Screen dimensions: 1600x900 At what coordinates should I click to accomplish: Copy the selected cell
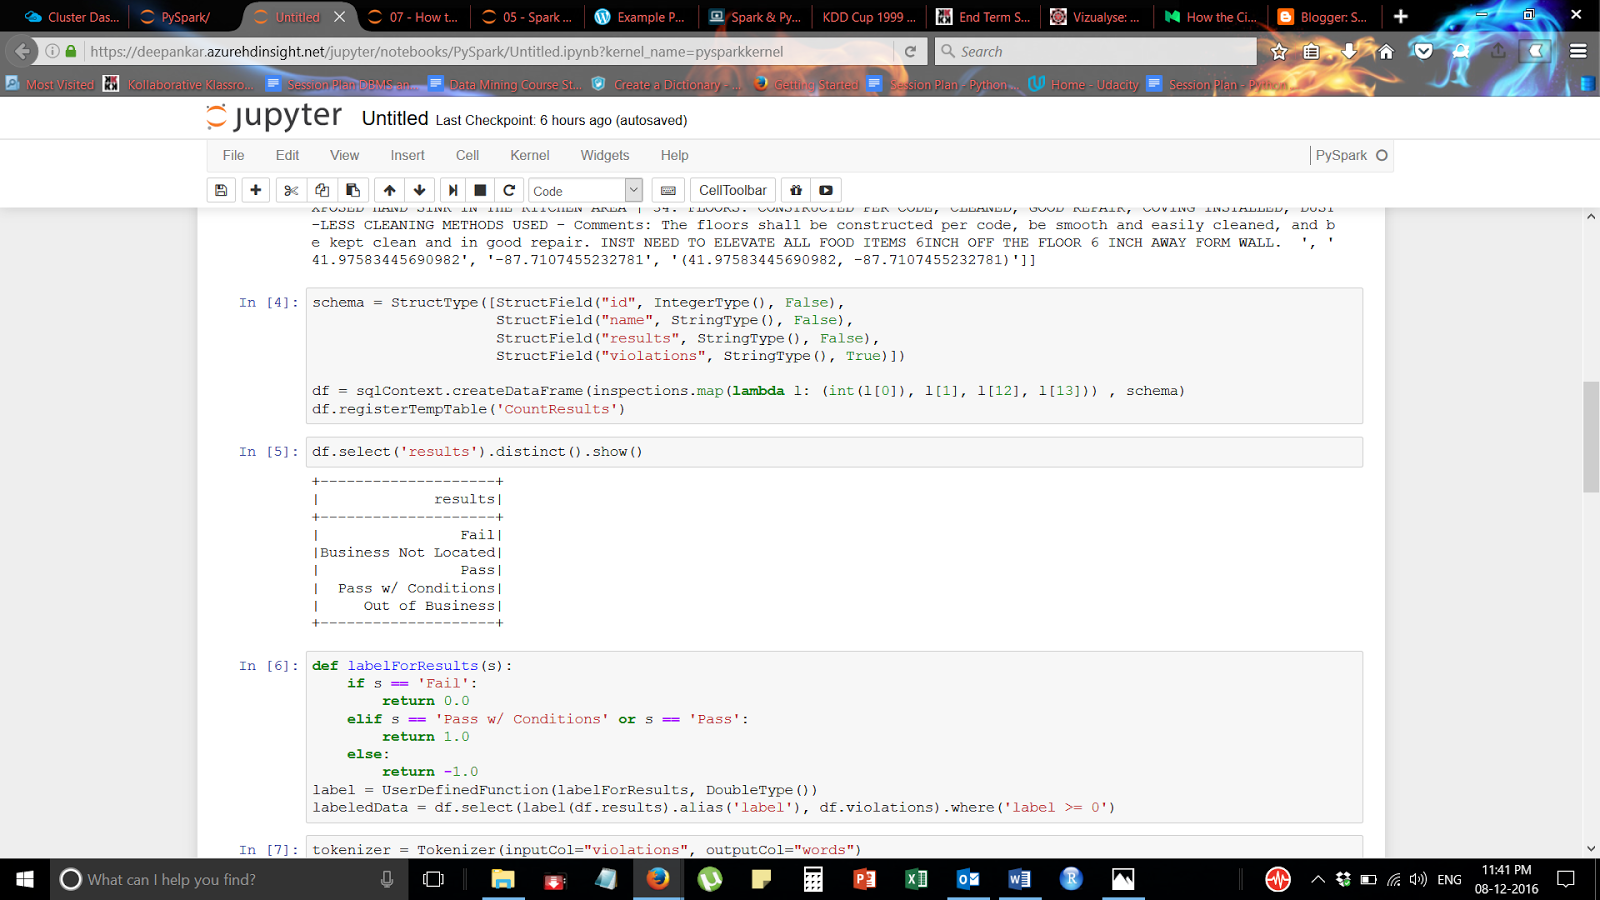tap(321, 190)
